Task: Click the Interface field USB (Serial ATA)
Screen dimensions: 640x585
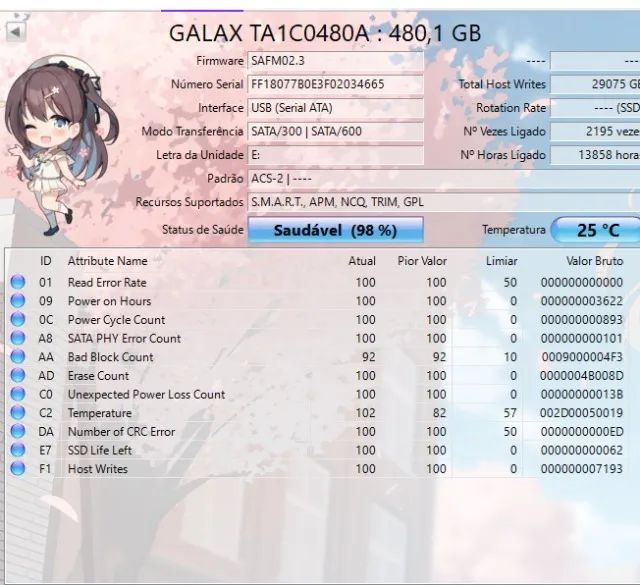Action: (336, 108)
